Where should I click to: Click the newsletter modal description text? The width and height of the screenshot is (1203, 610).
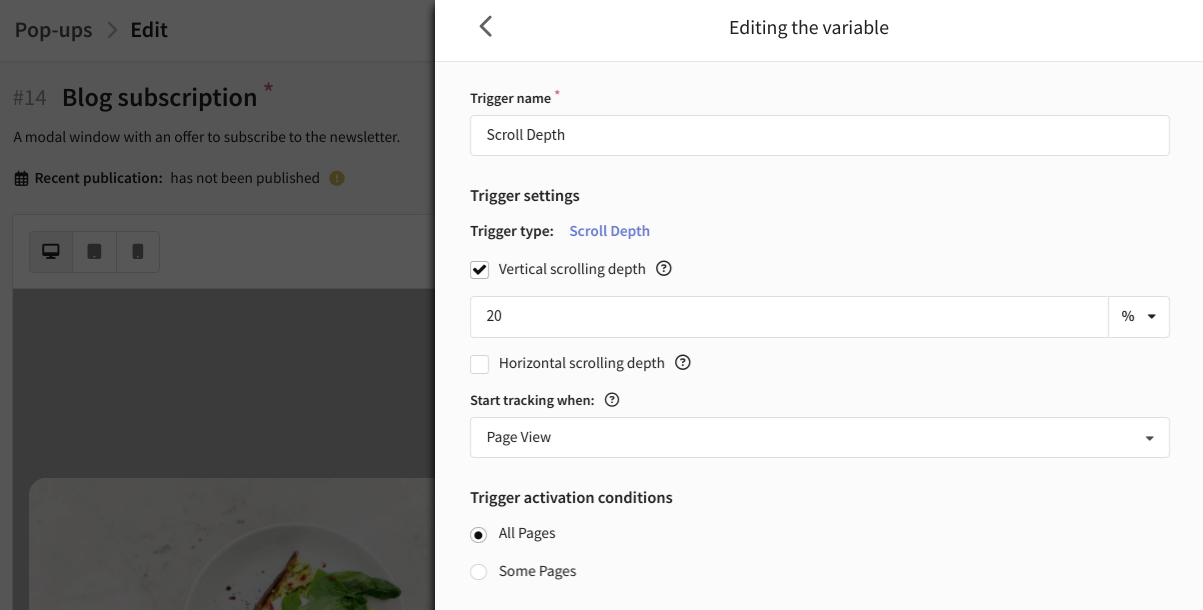(x=207, y=137)
